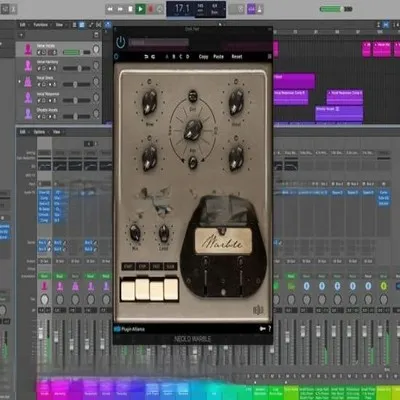Screen dimensions: 400x400
Task: Click the Paste button in plugin toolbar
Action: [218, 57]
